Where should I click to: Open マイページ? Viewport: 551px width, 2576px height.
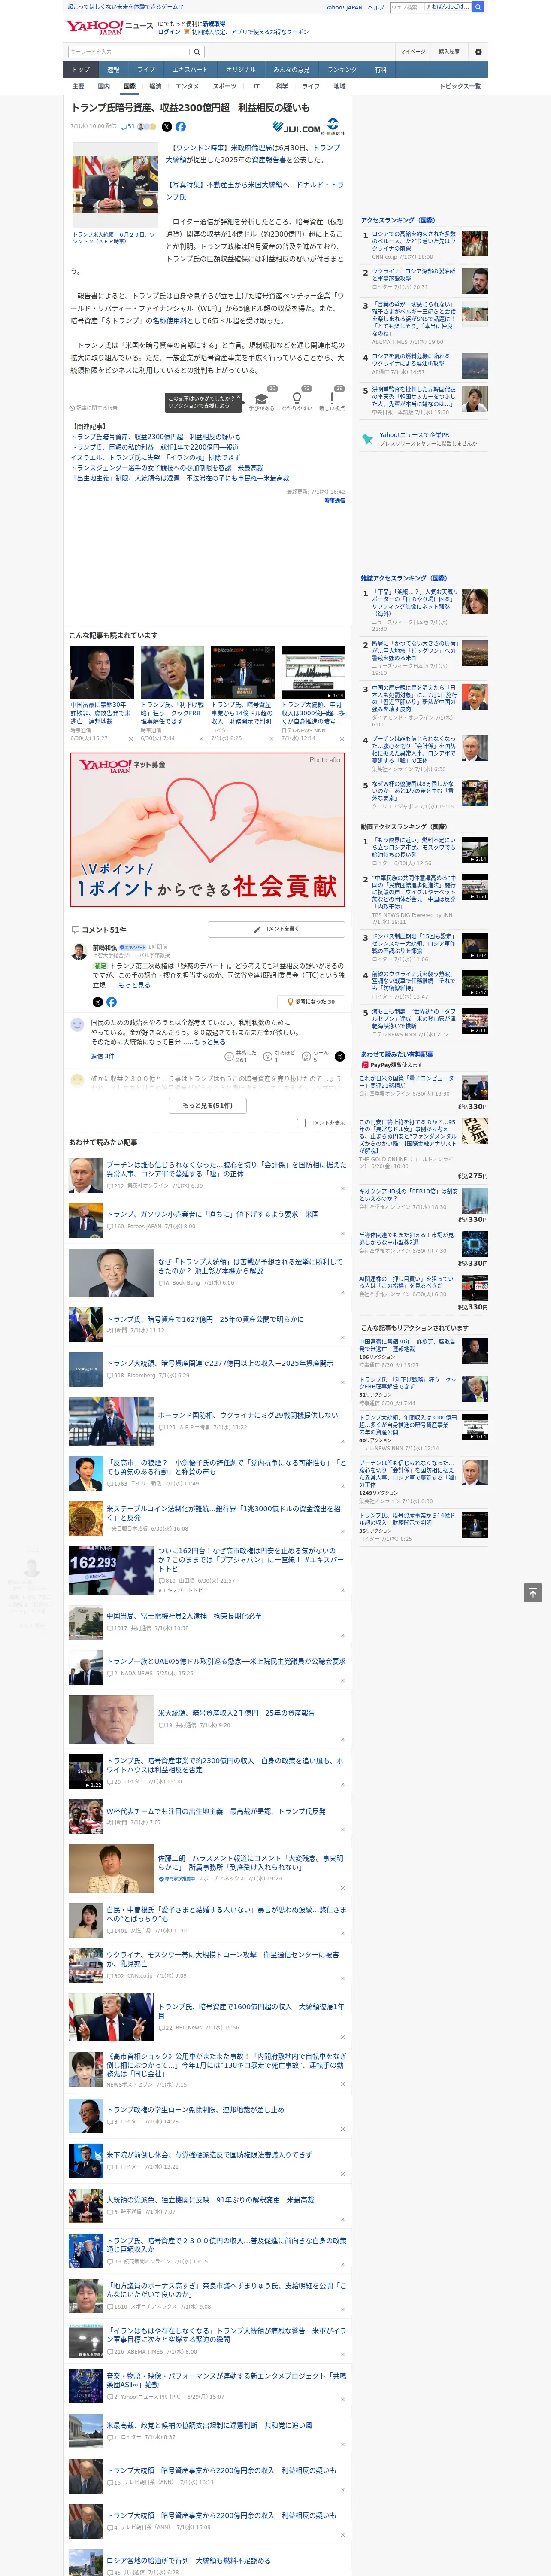pos(413,52)
